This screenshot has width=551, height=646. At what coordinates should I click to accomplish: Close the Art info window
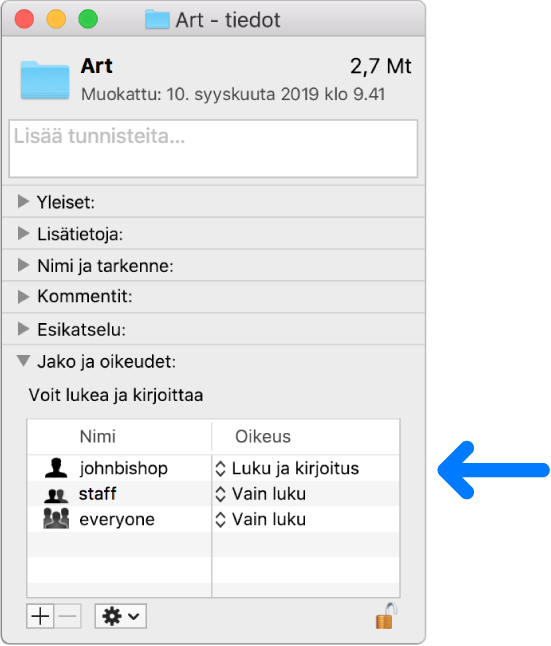(24, 19)
